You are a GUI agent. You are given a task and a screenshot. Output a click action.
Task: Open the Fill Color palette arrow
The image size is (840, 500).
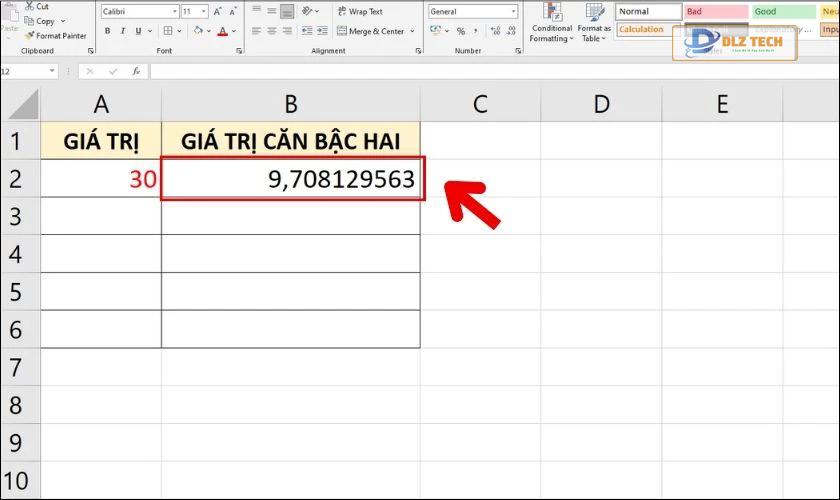(208, 31)
